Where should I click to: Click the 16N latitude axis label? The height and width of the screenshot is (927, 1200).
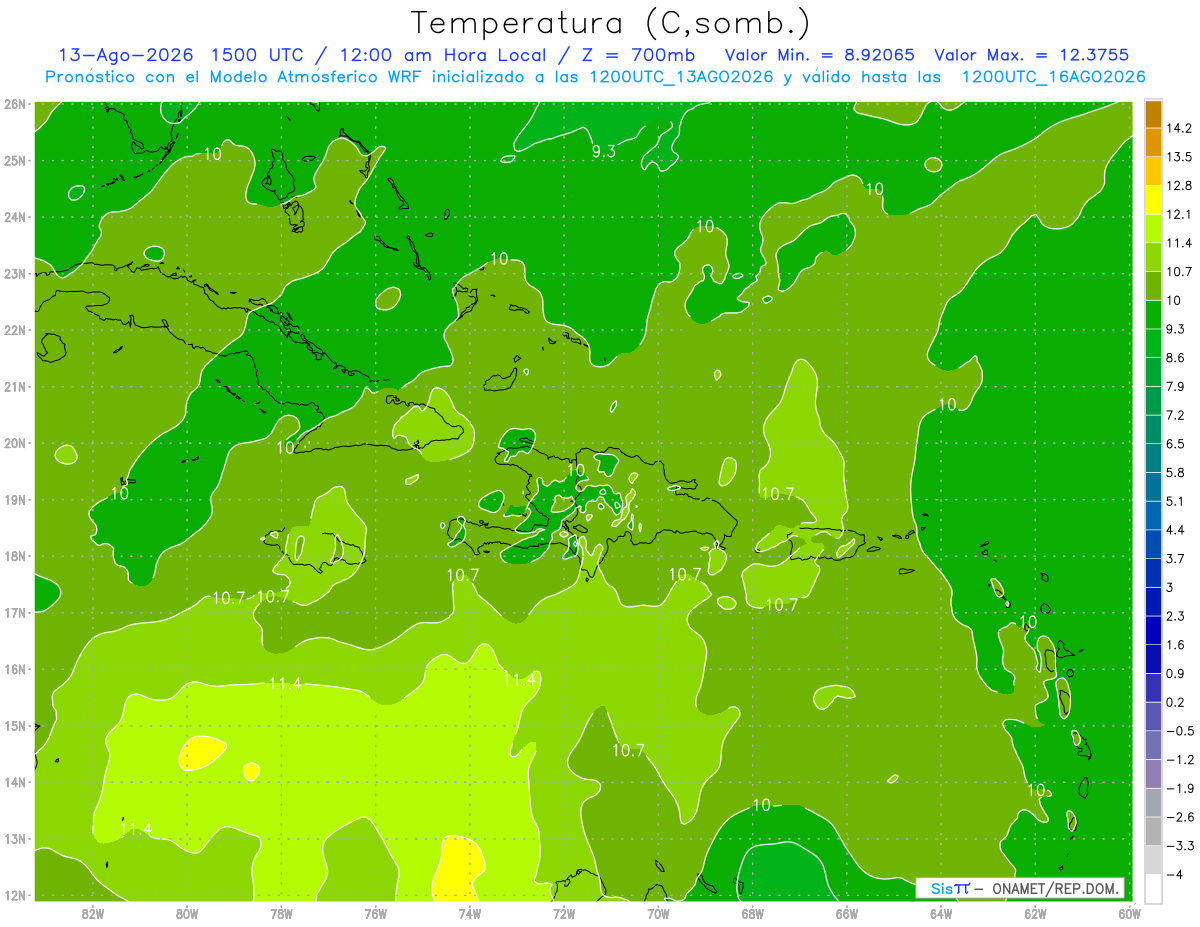14,669
